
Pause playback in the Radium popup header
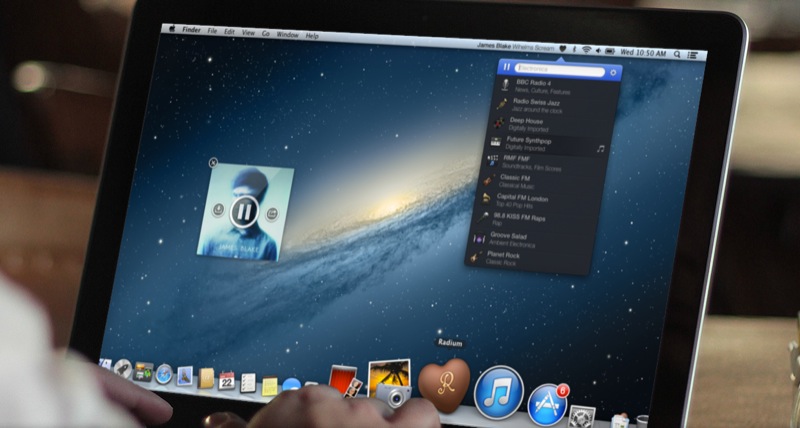point(507,68)
